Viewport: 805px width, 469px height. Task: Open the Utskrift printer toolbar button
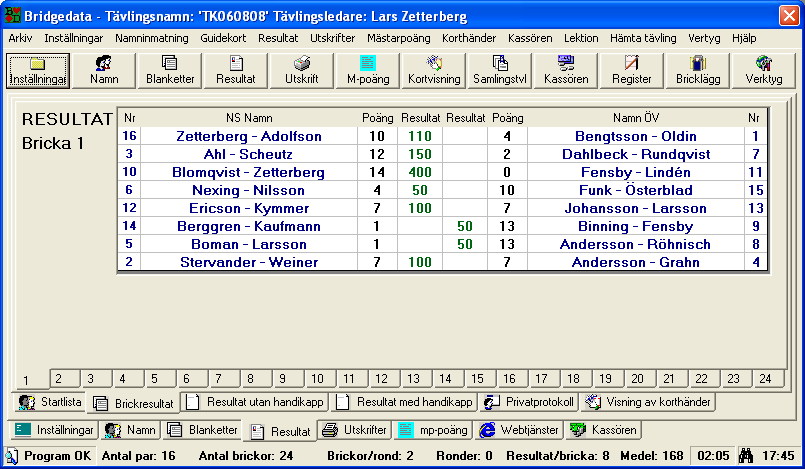click(301, 70)
